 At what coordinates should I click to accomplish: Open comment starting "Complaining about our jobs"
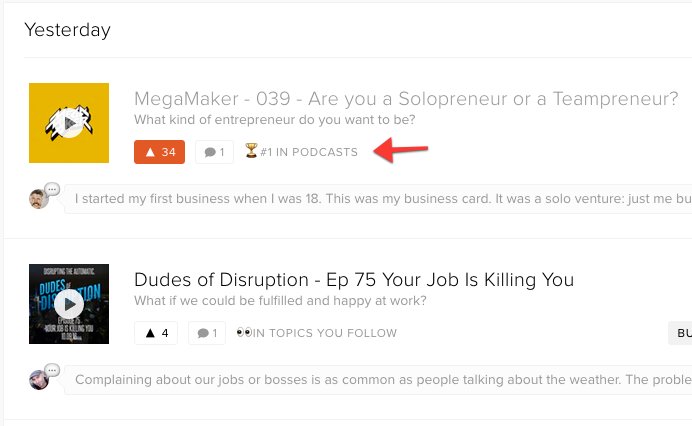click(380, 380)
